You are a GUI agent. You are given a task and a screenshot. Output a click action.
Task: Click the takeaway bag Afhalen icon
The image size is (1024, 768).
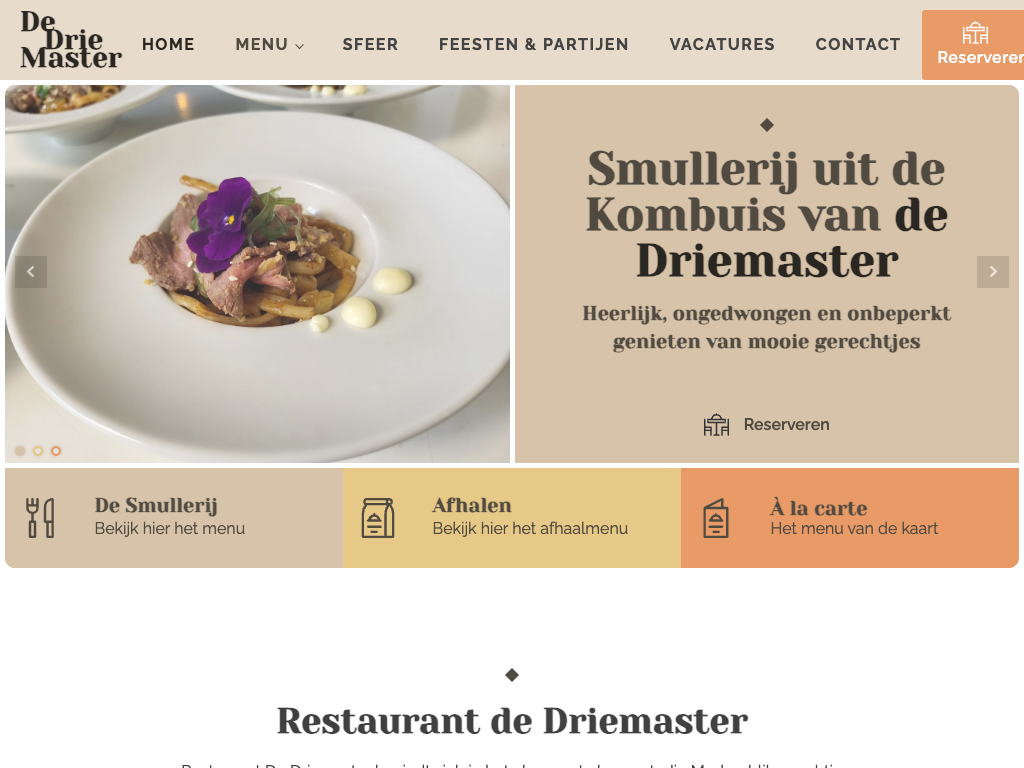[x=378, y=518]
